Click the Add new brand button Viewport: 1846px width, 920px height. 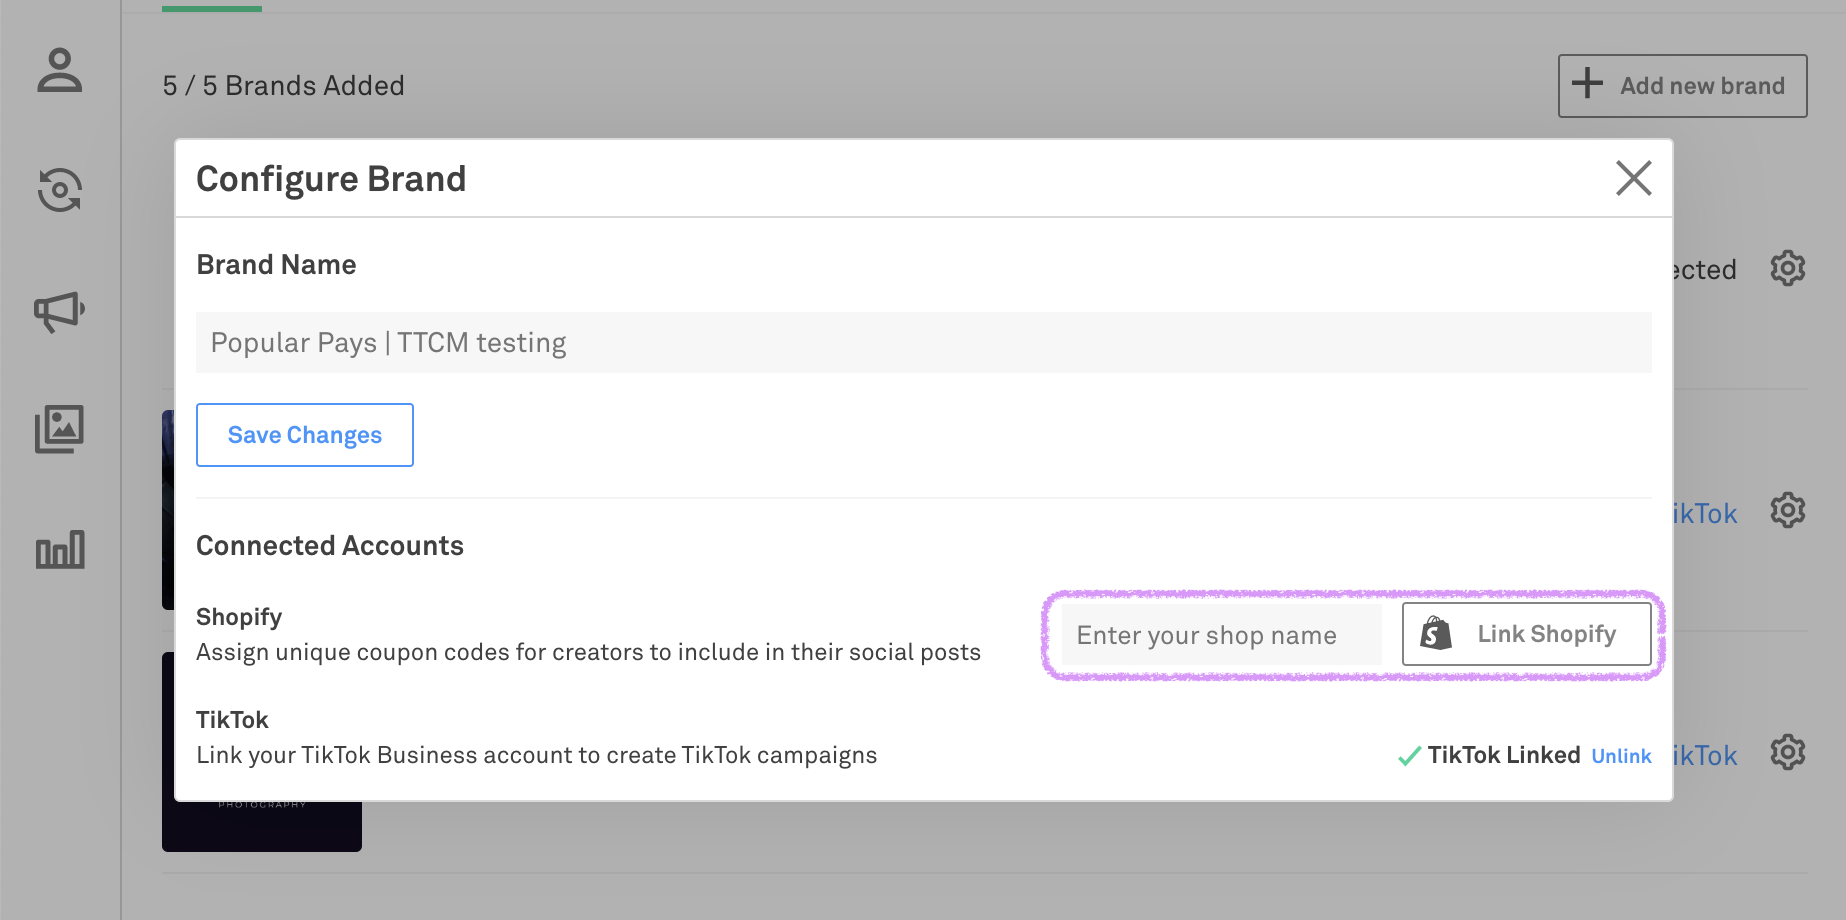pyautogui.click(x=1682, y=86)
